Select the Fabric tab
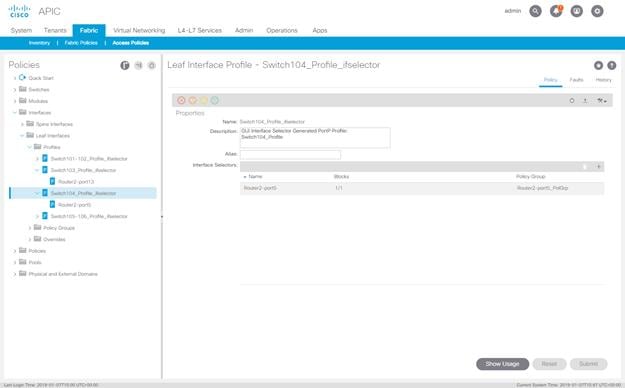625x388 pixels. tap(89, 30)
